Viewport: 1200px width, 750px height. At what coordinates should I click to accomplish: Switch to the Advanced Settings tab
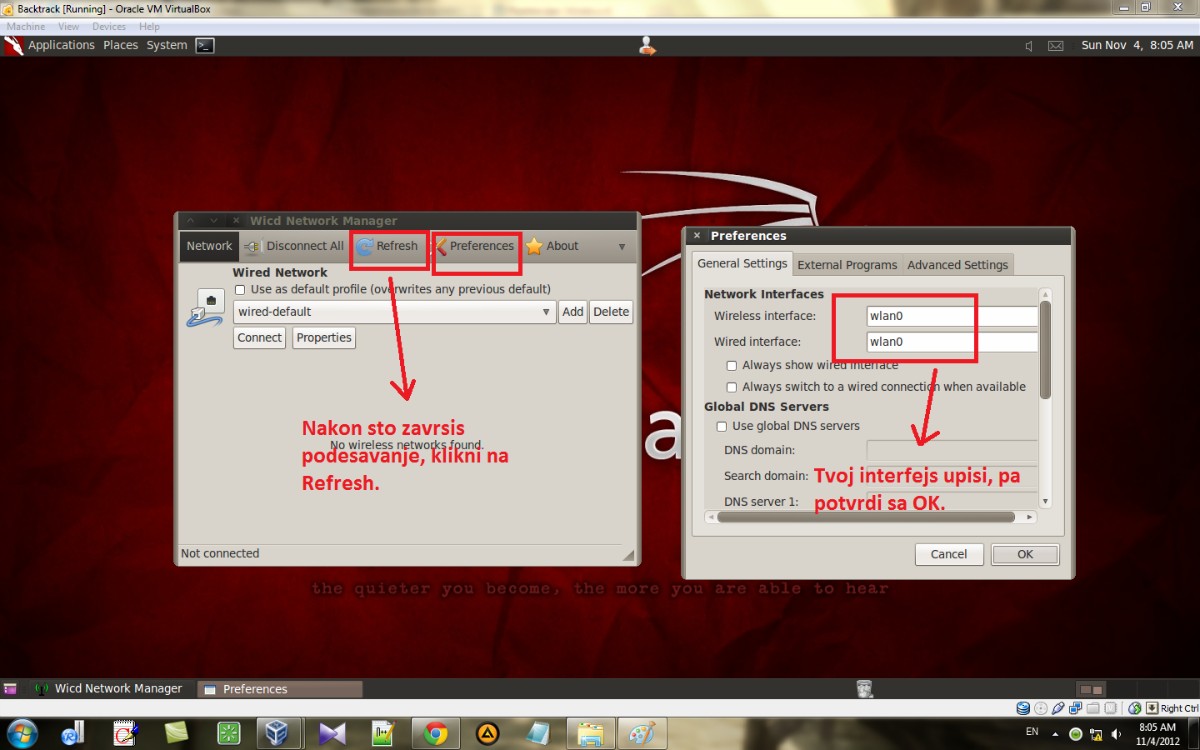click(957, 265)
